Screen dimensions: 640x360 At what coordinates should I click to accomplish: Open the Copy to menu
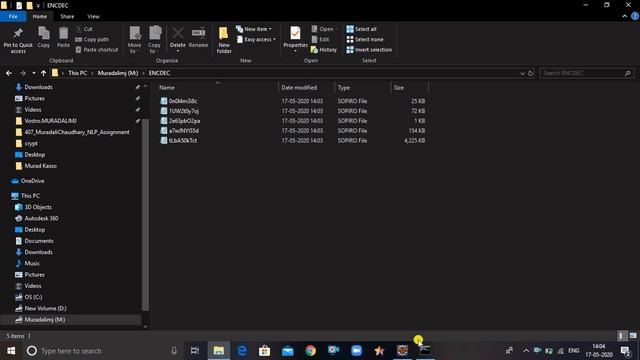(154, 40)
